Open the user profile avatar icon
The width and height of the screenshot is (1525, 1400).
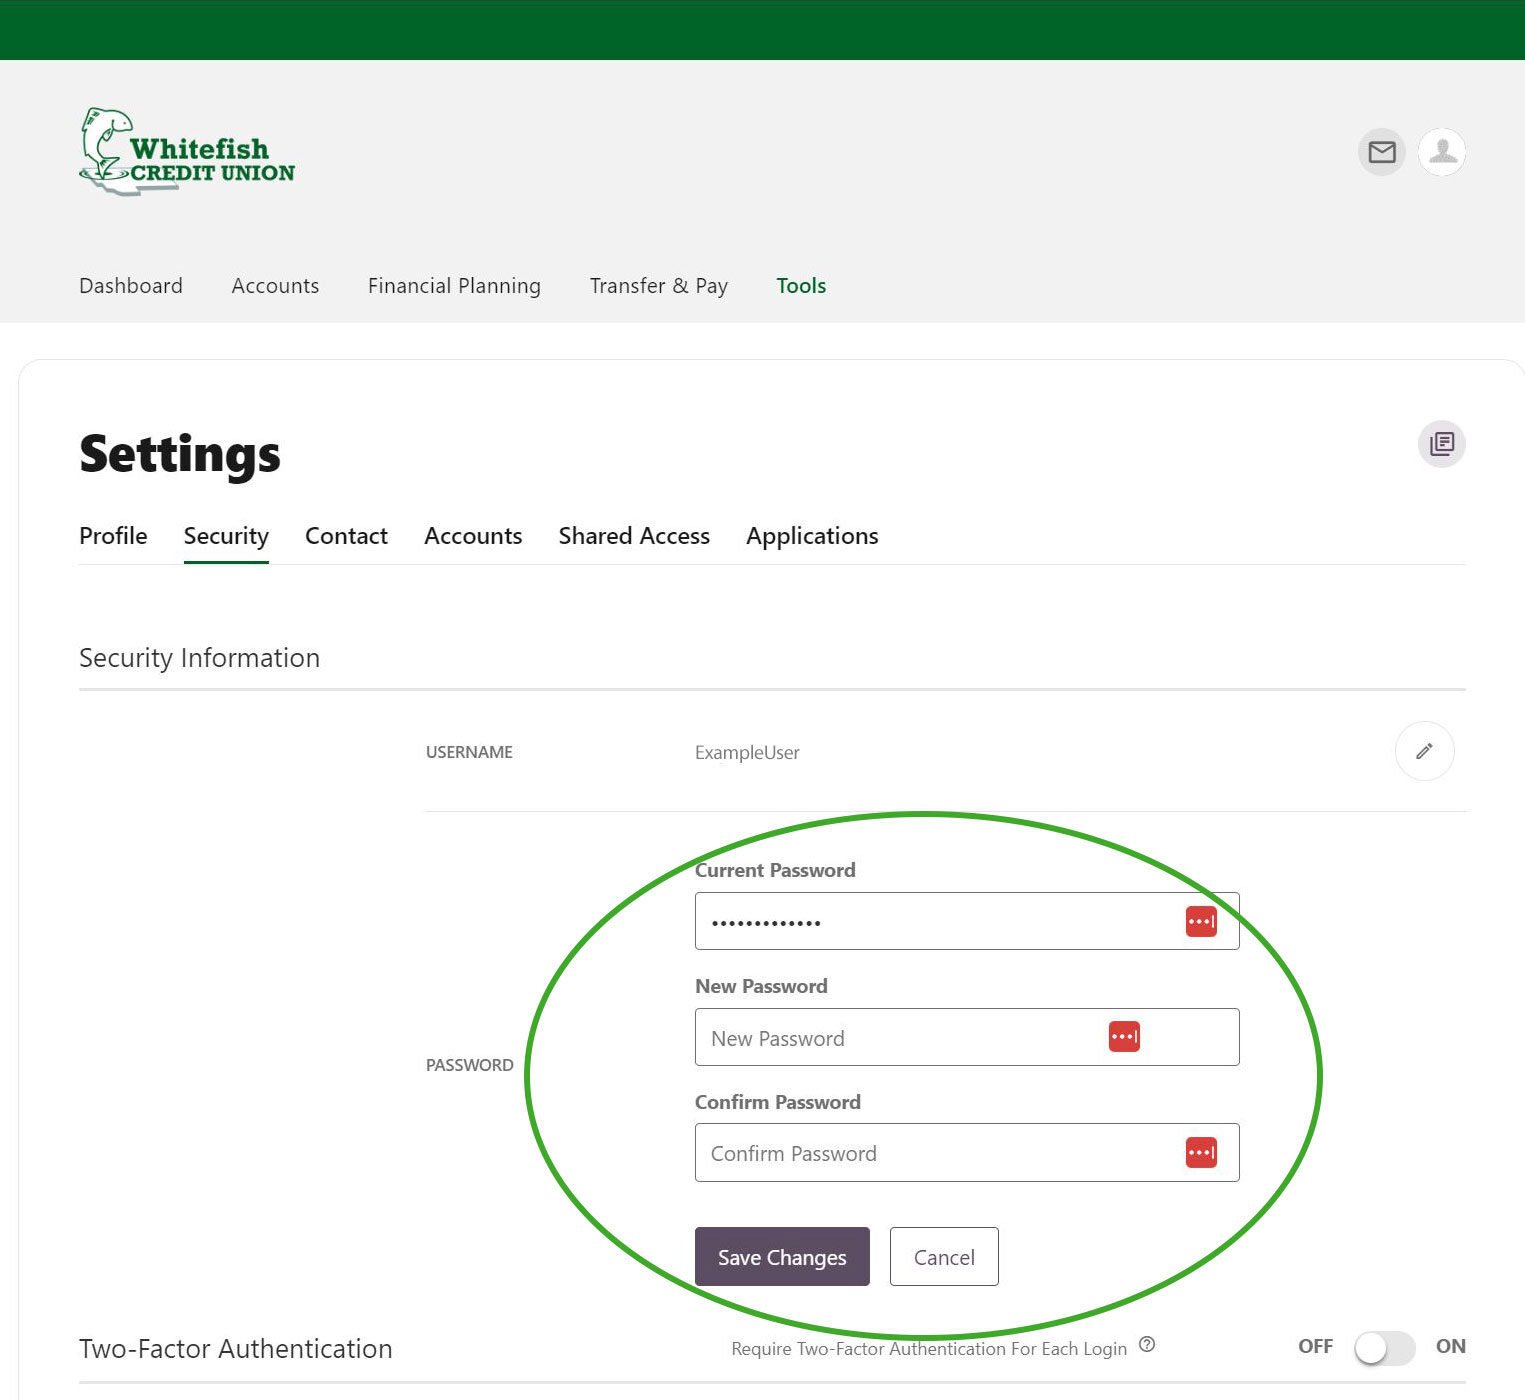[1441, 152]
